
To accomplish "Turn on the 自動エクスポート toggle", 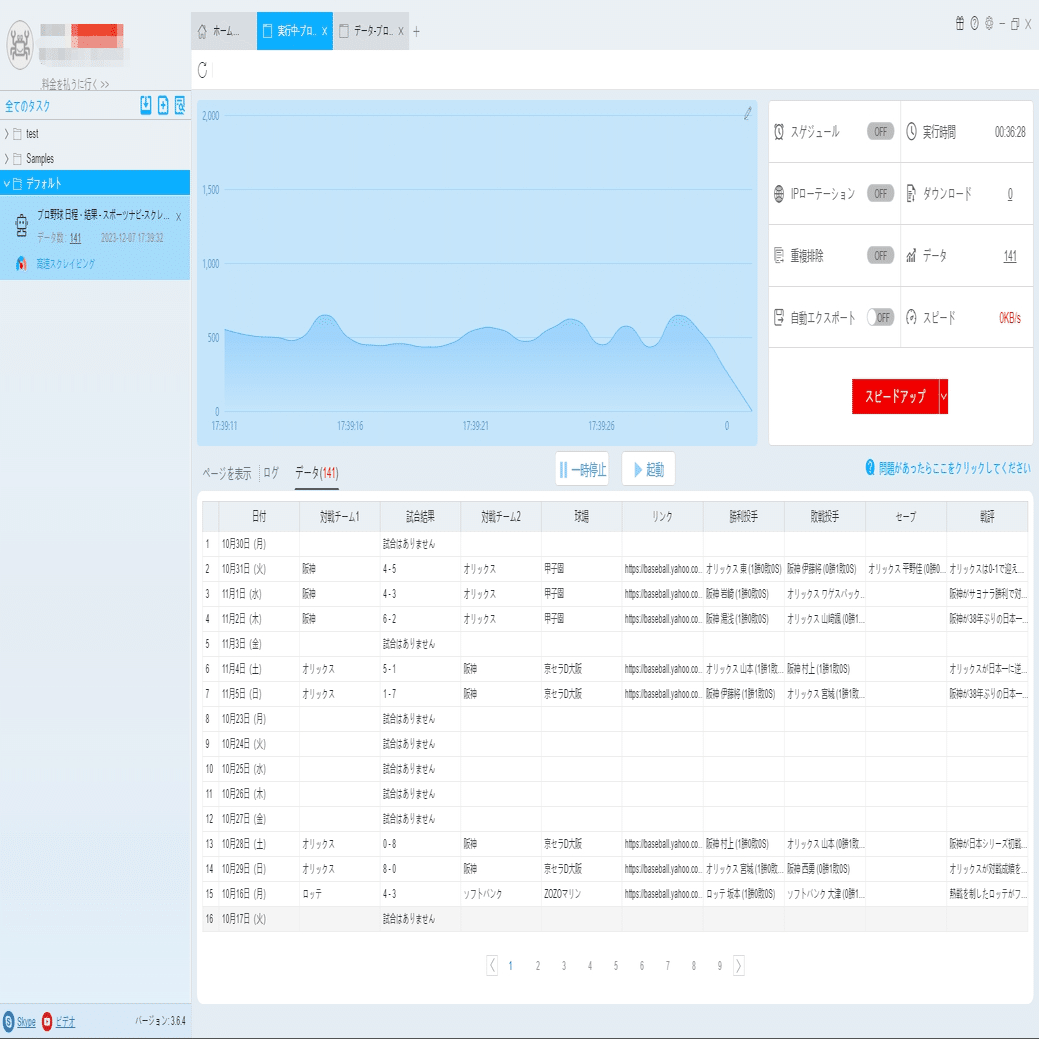I will 880,317.
